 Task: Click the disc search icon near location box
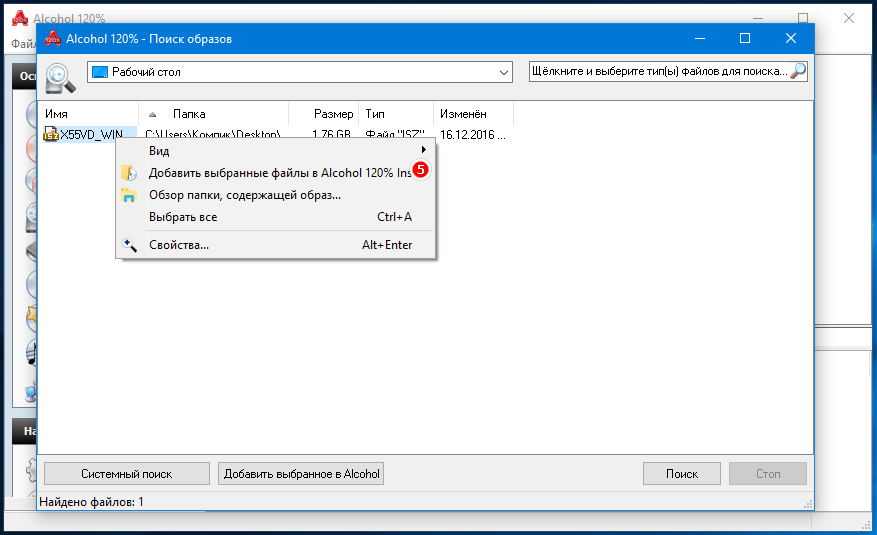(x=60, y=78)
